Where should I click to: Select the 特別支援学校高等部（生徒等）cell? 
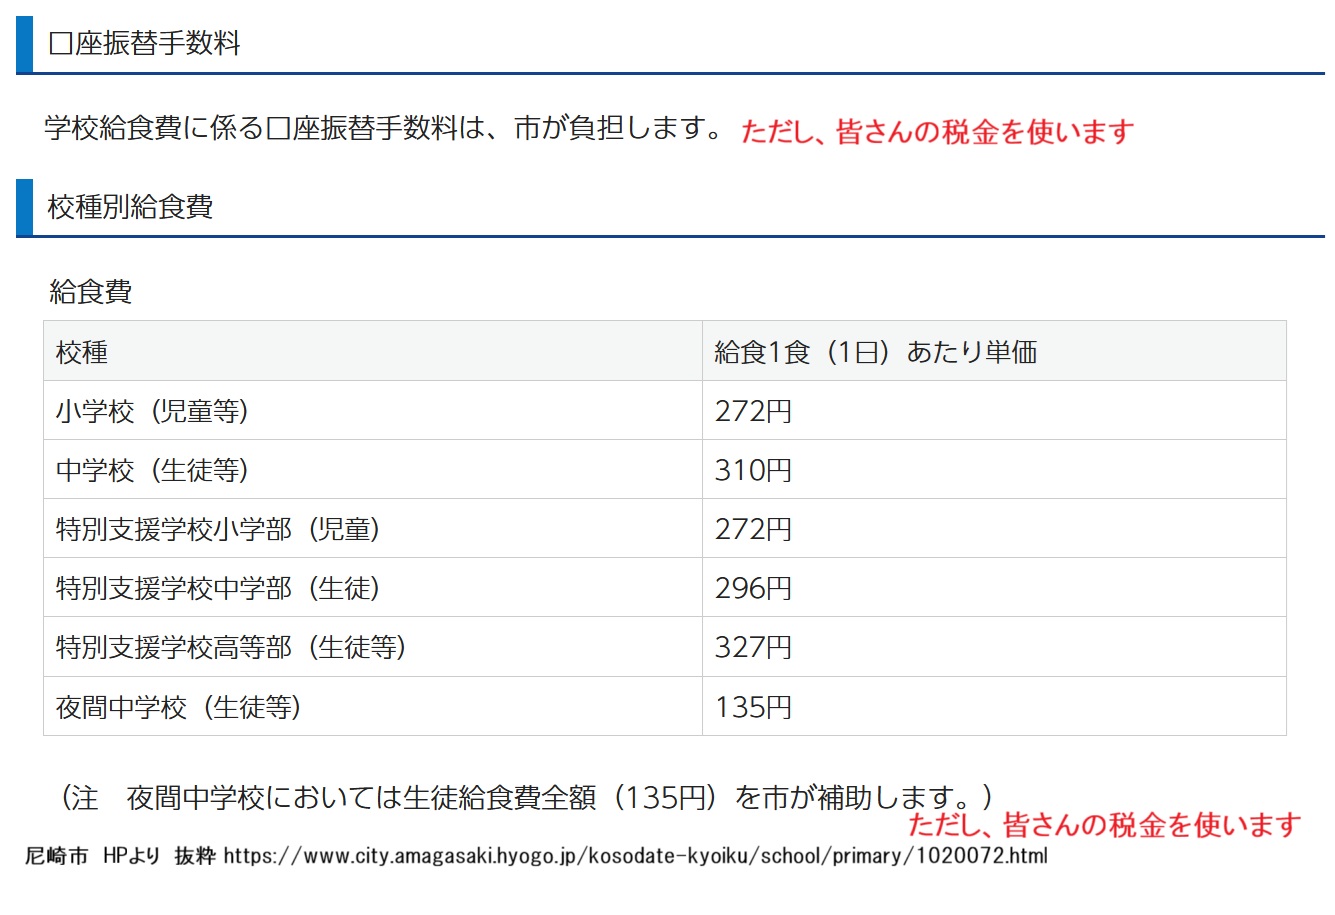click(x=231, y=647)
